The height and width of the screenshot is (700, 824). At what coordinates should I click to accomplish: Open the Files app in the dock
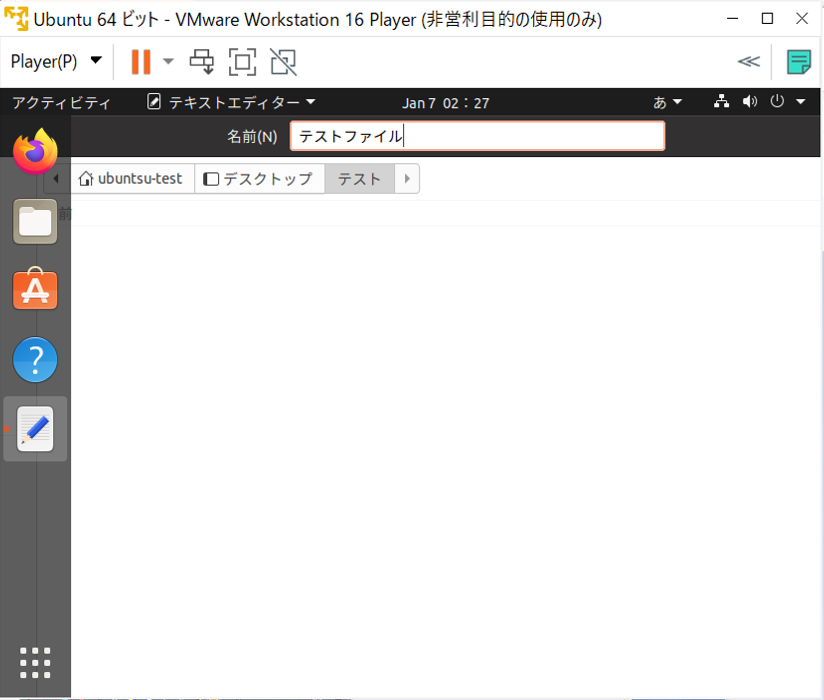[35, 221]
